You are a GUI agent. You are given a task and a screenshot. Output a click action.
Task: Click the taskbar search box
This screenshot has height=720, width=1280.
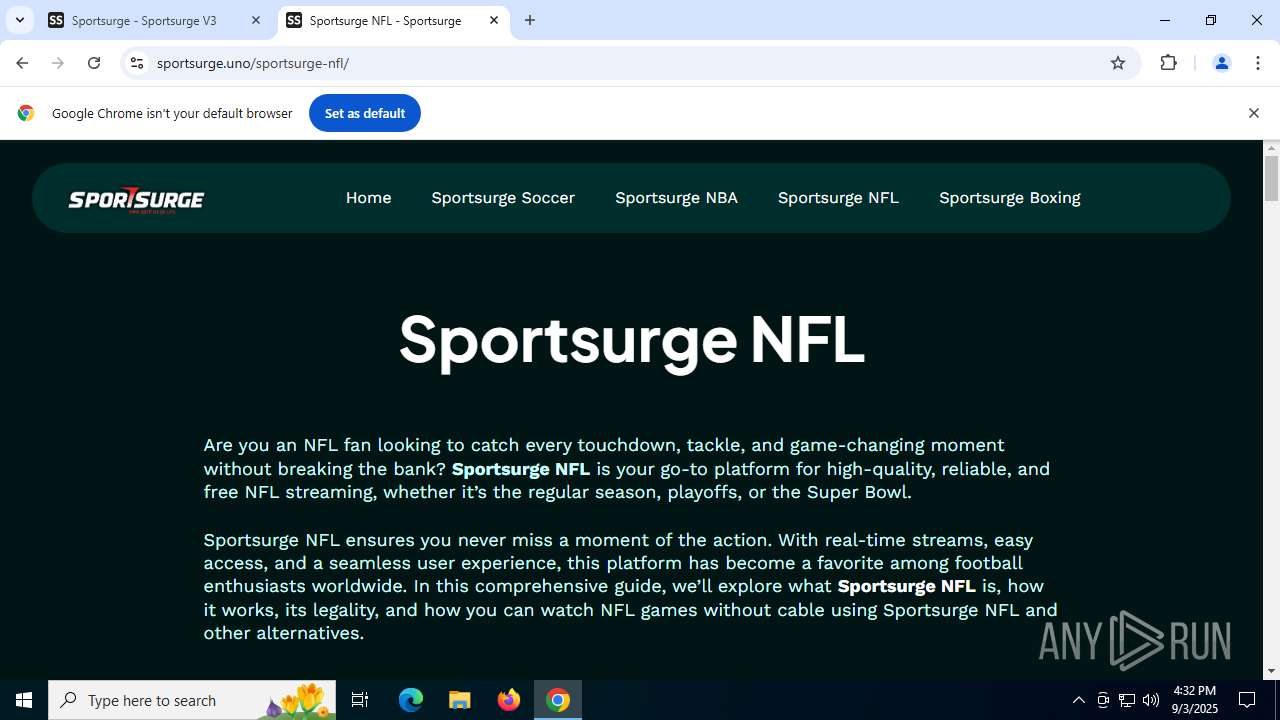192,700
